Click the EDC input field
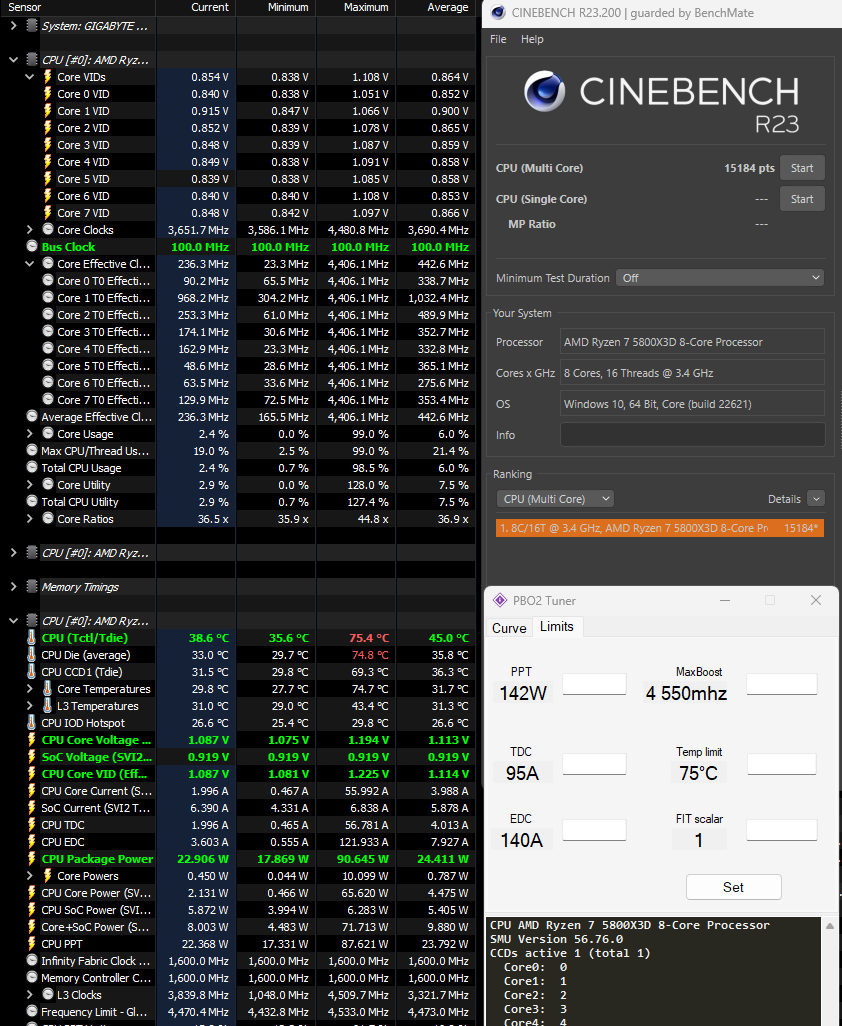The image size is (842, 1026). pyautogui.click(x=594, y=830)
